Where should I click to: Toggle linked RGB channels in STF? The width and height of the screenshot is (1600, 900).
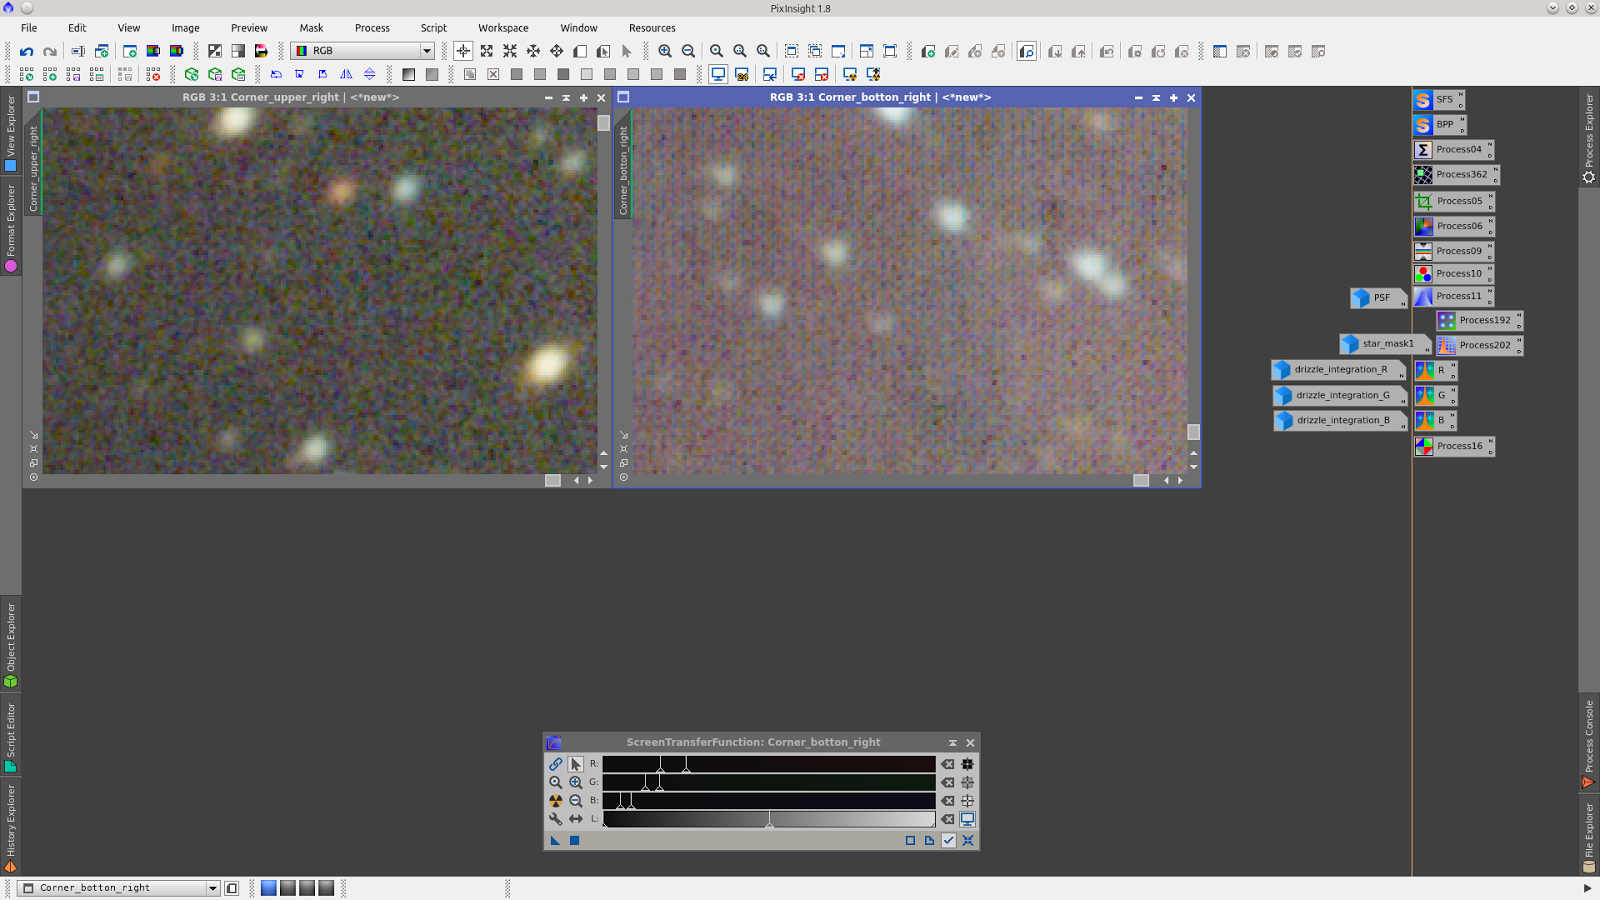[x=556, y=765]
